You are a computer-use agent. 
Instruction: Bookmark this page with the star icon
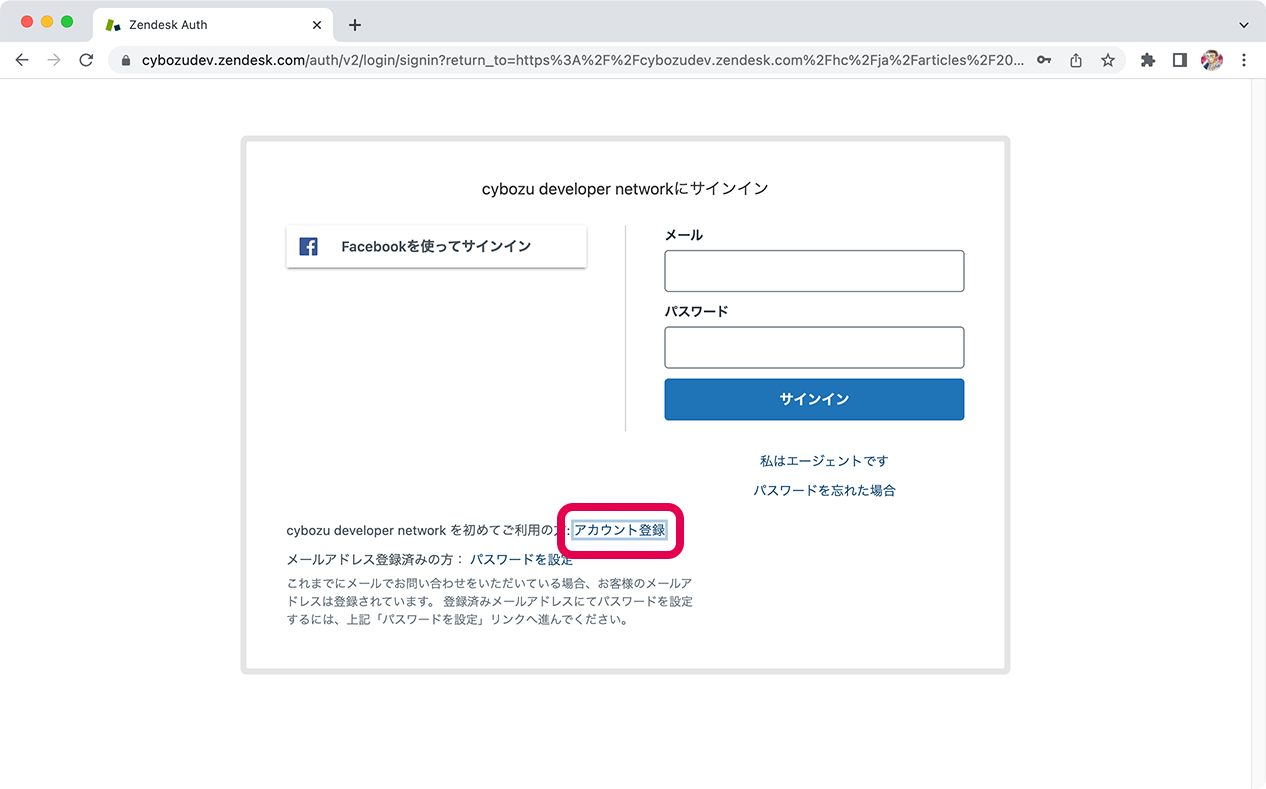pyautogui.click(x=1108, y=60)
